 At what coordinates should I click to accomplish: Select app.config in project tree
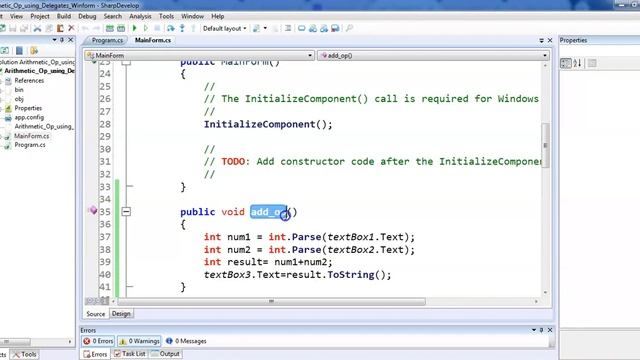point(29,117)
